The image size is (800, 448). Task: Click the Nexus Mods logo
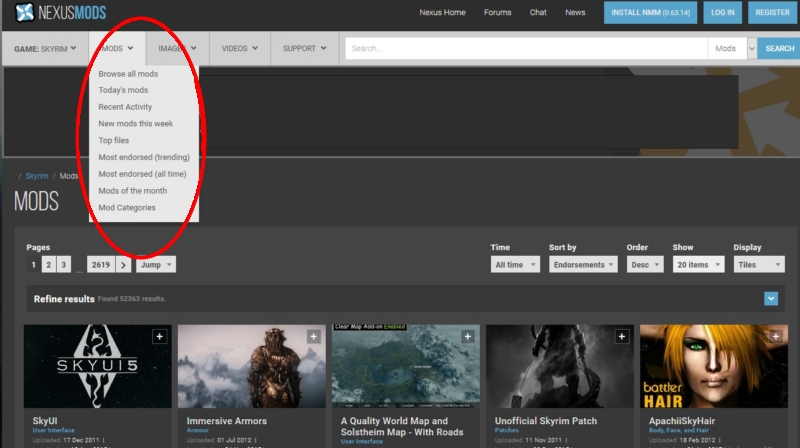click(x=60, y=12)
